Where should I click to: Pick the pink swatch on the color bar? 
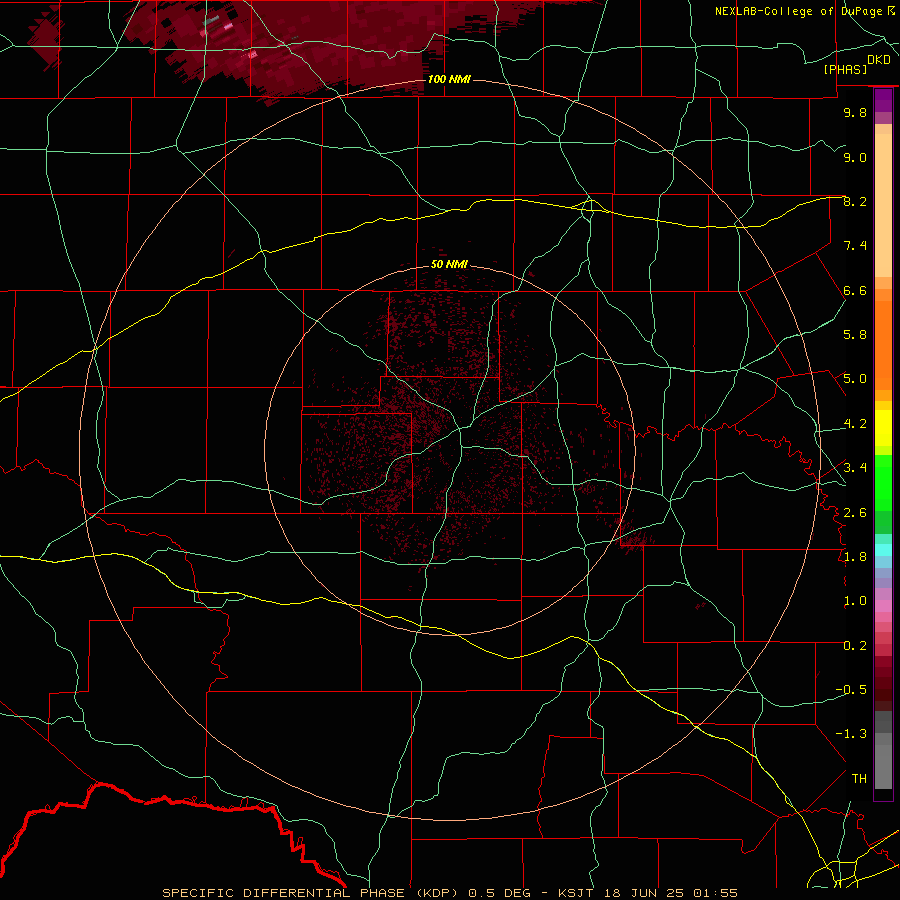tap(883, 606)
